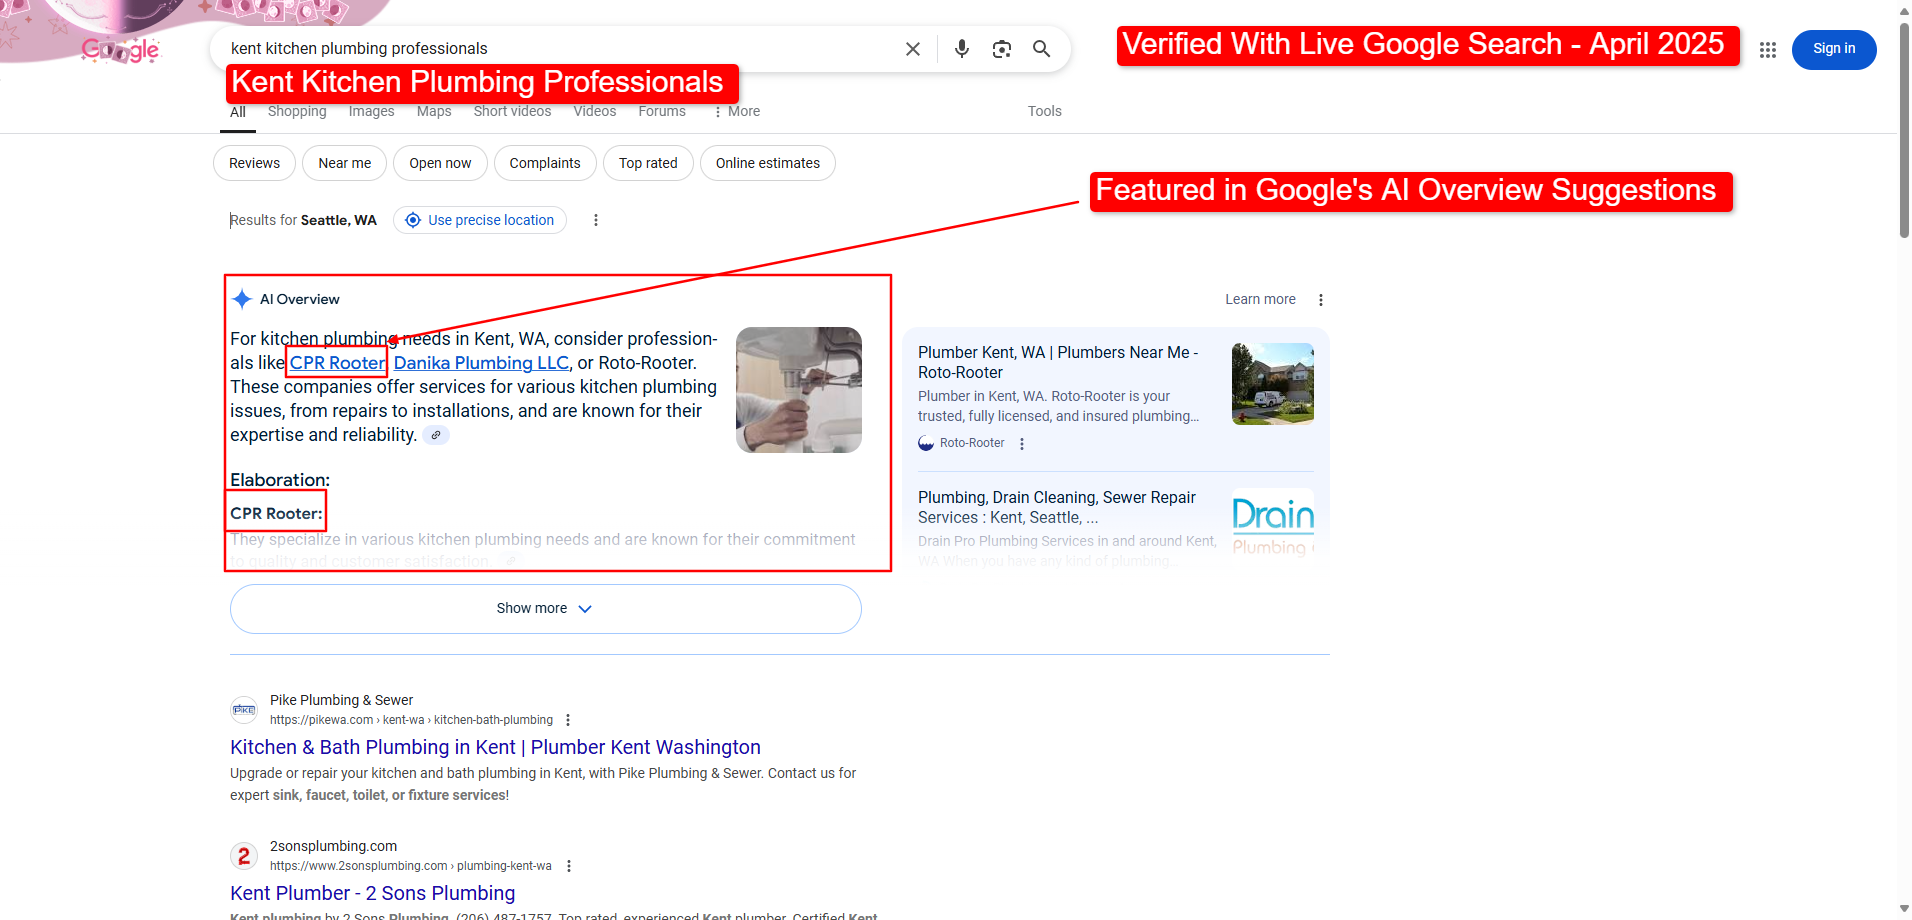The image size is (1912, 920).
Task: Click the AI Overview sparkle icon
Action: point(241,299)
